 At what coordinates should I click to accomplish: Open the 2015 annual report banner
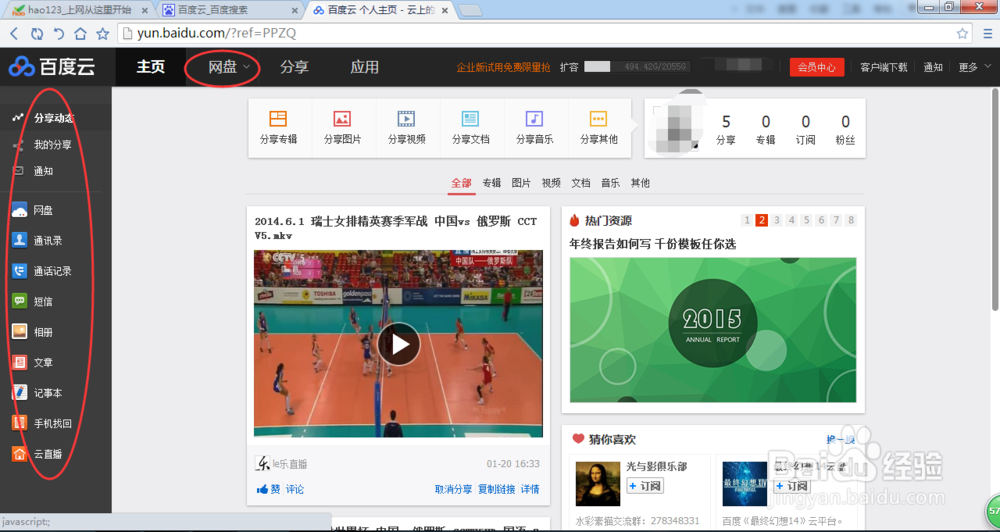[713, 330]
